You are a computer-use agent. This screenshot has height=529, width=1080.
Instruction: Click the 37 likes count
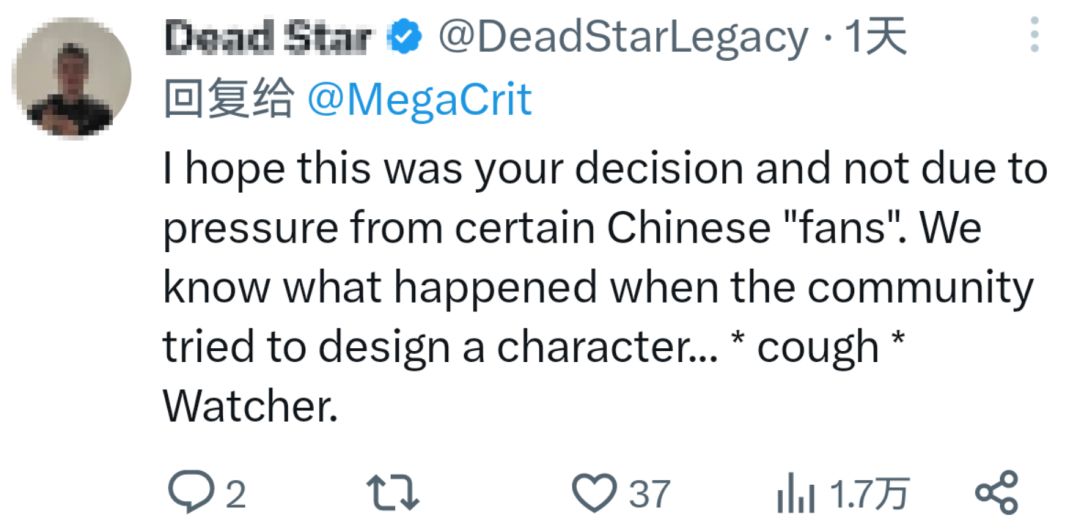point(650,494)
